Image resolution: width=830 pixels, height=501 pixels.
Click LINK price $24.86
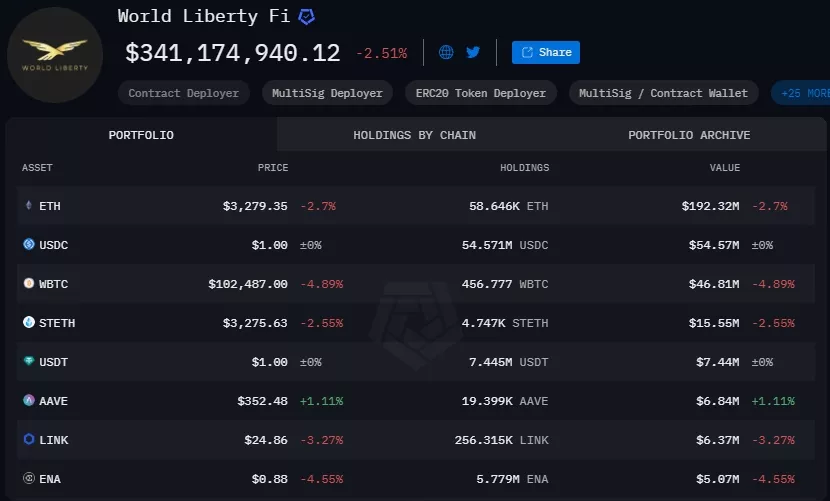266,440
